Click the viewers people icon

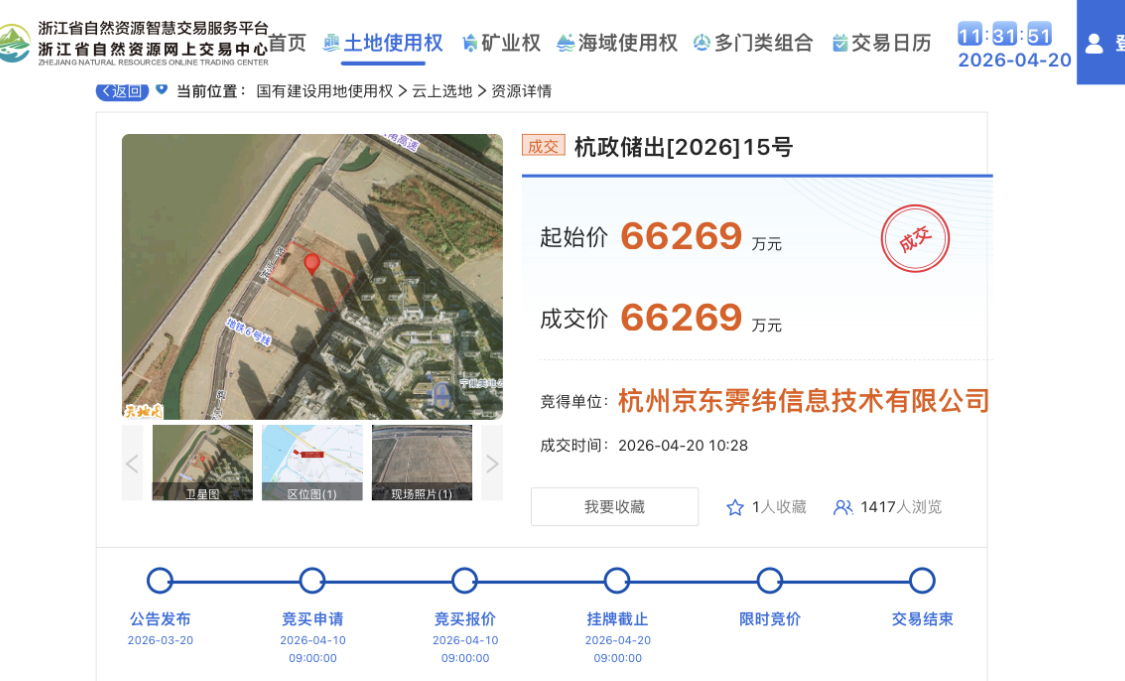(843, 507)
